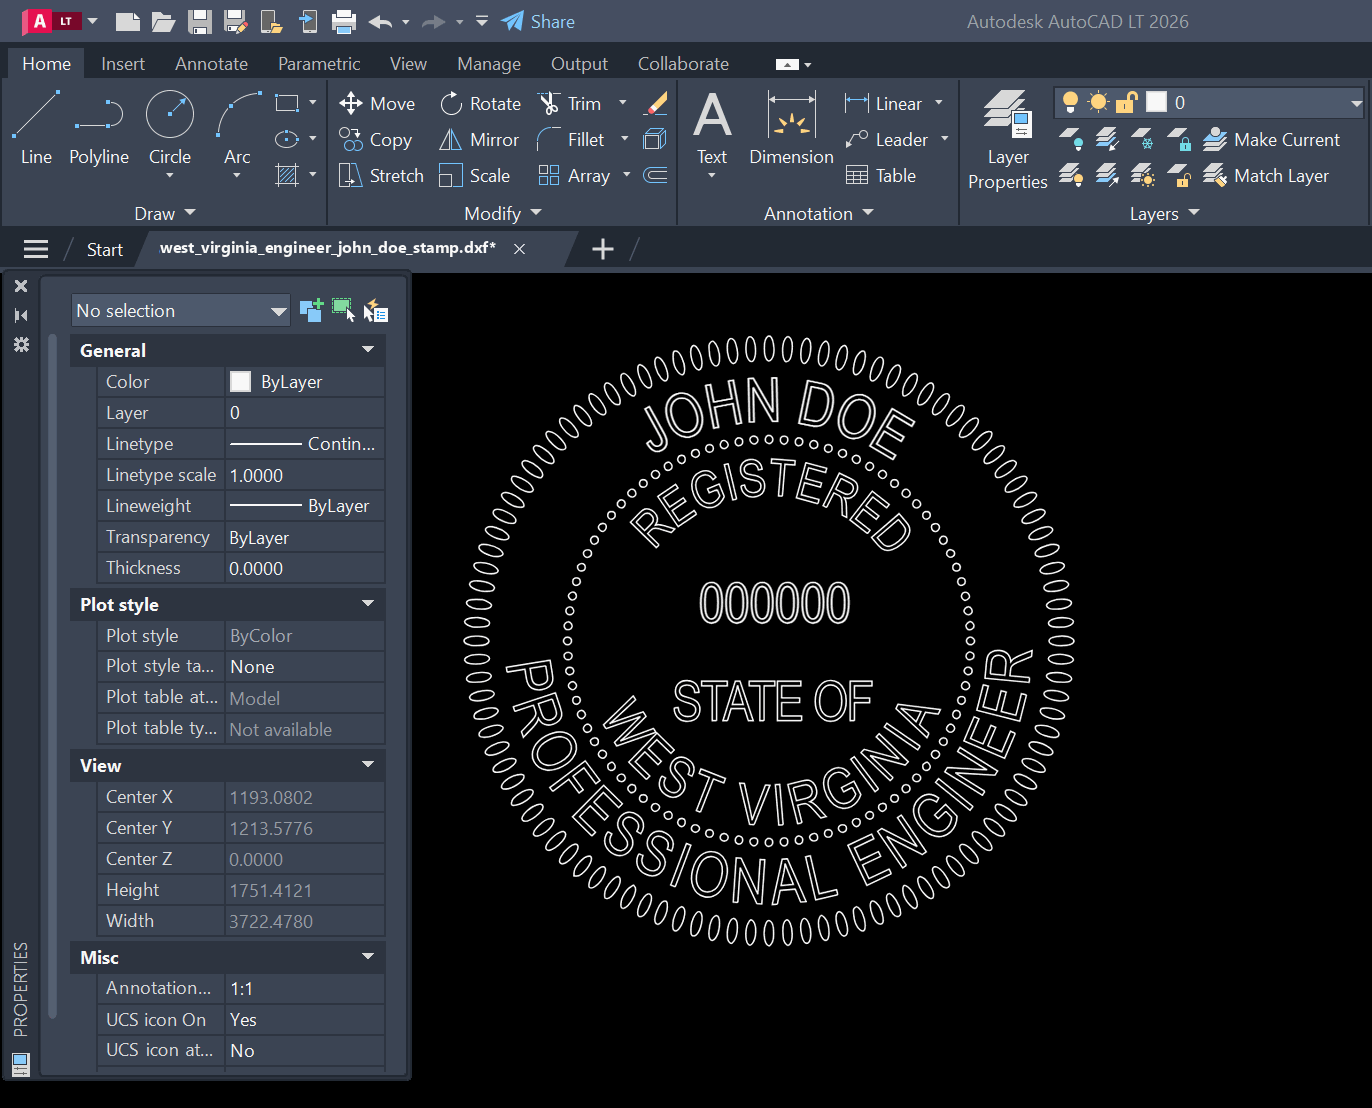Click the Move command button
This screenshot has width=1372, height=1108.
[377, 103]
